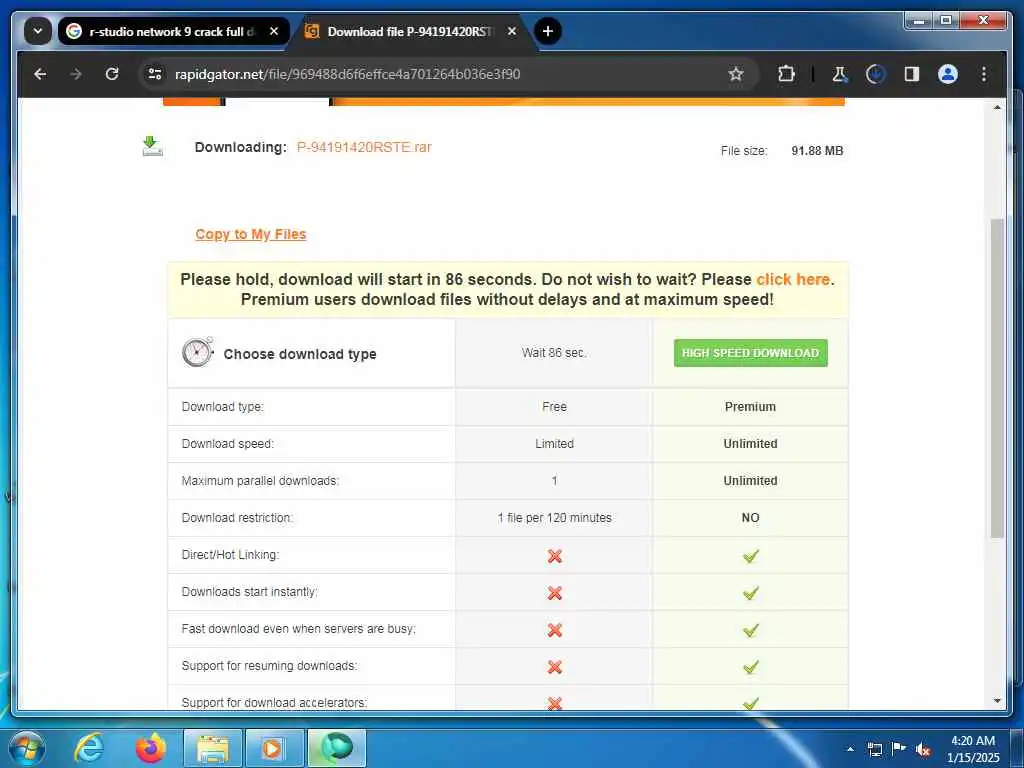Viewport: 1024px width, 768px height.
Task: Open Windows Explorer folder icon in taskbar
Action: pos(213,748)
